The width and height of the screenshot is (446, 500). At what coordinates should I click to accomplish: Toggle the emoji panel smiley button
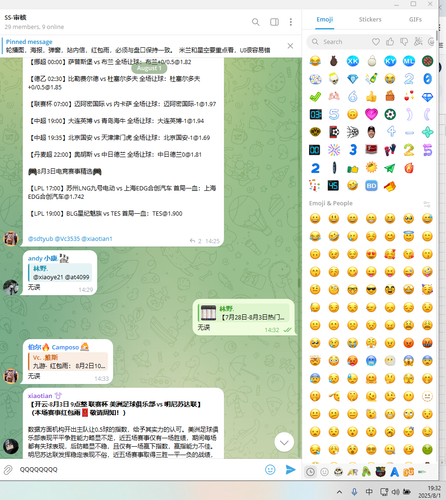(270, 470)
